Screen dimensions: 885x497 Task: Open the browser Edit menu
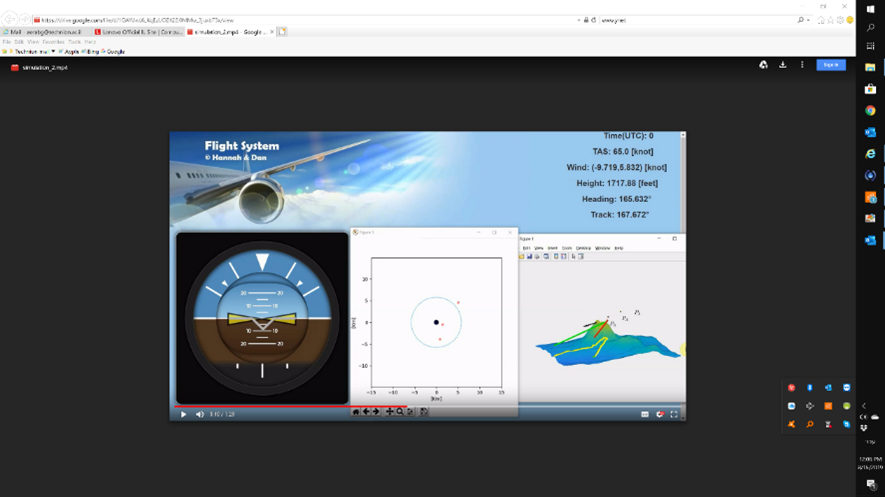(x=19, y=42)
